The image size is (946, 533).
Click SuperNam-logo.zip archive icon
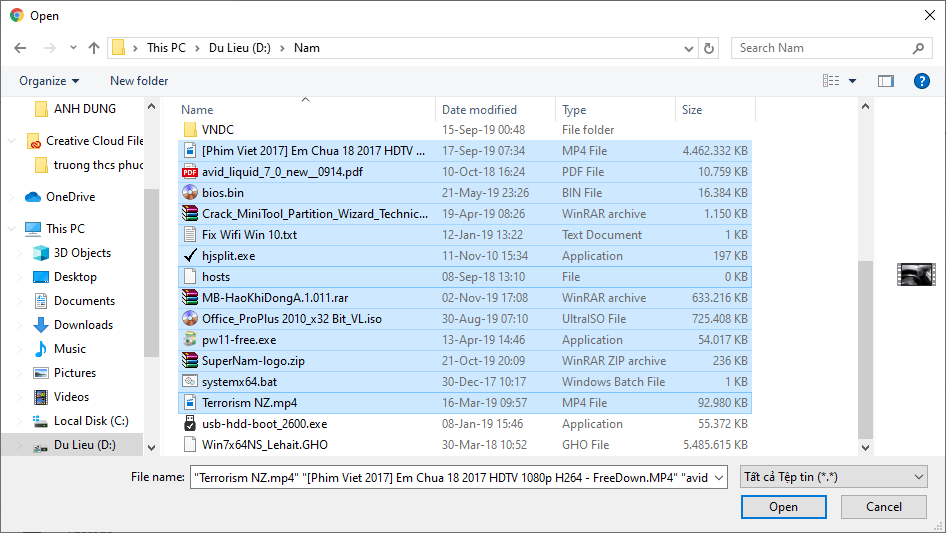click(190, 361)
